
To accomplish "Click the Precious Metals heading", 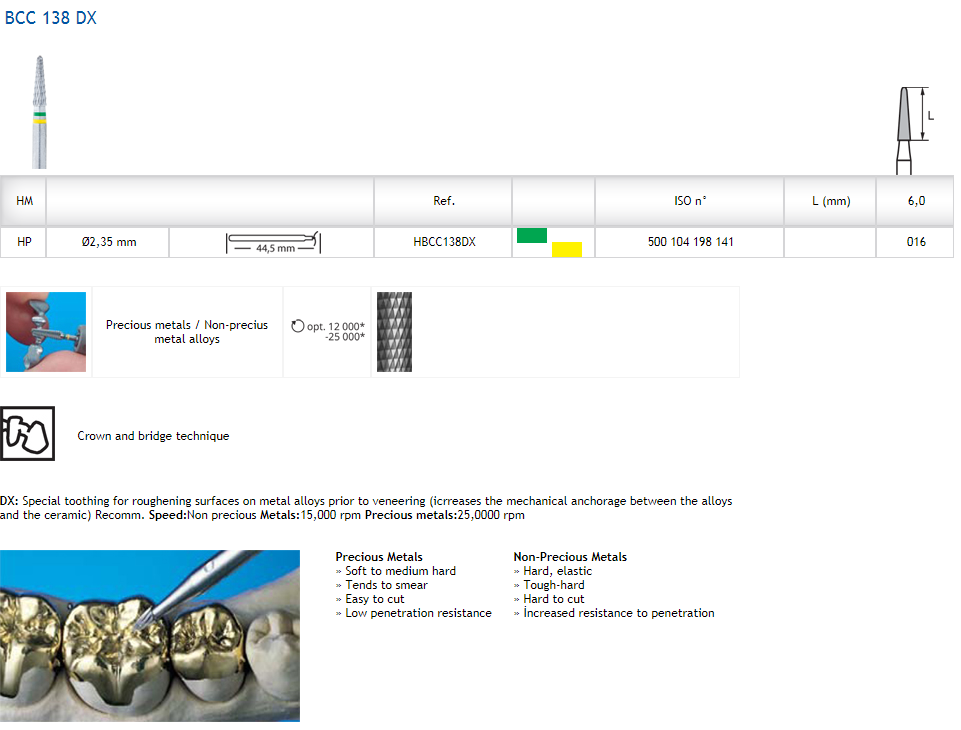I will pos(379,557).
